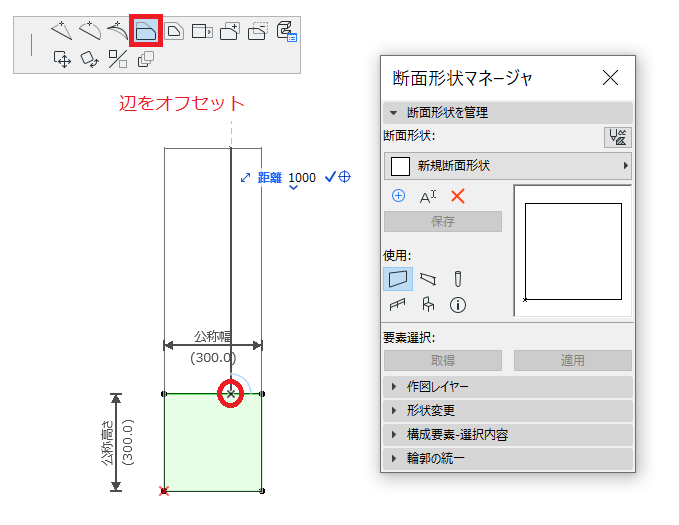Expand the 作図レイヤー section

tap(508, 386)
